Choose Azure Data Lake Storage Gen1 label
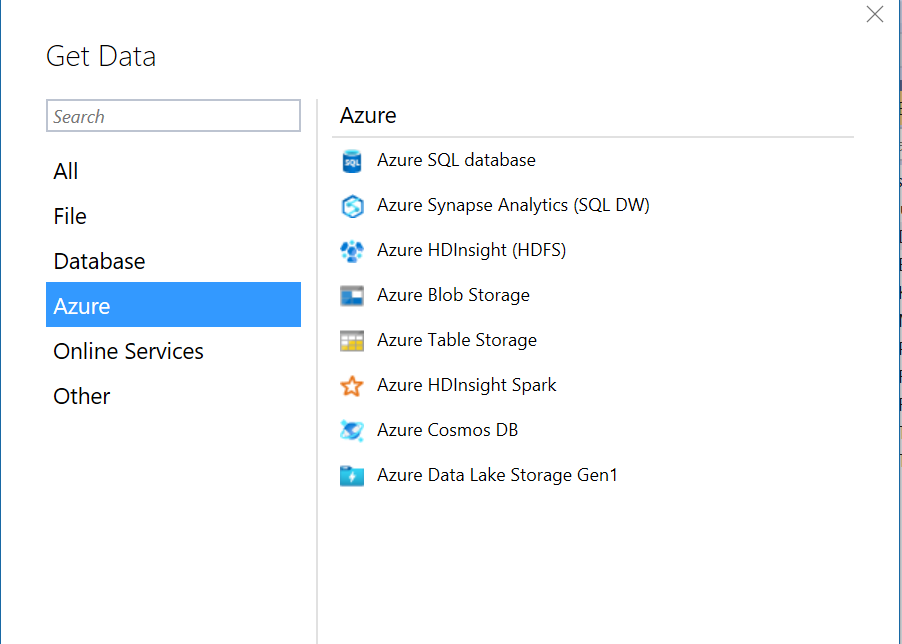The image size is (902, 644). click(497, 475)
